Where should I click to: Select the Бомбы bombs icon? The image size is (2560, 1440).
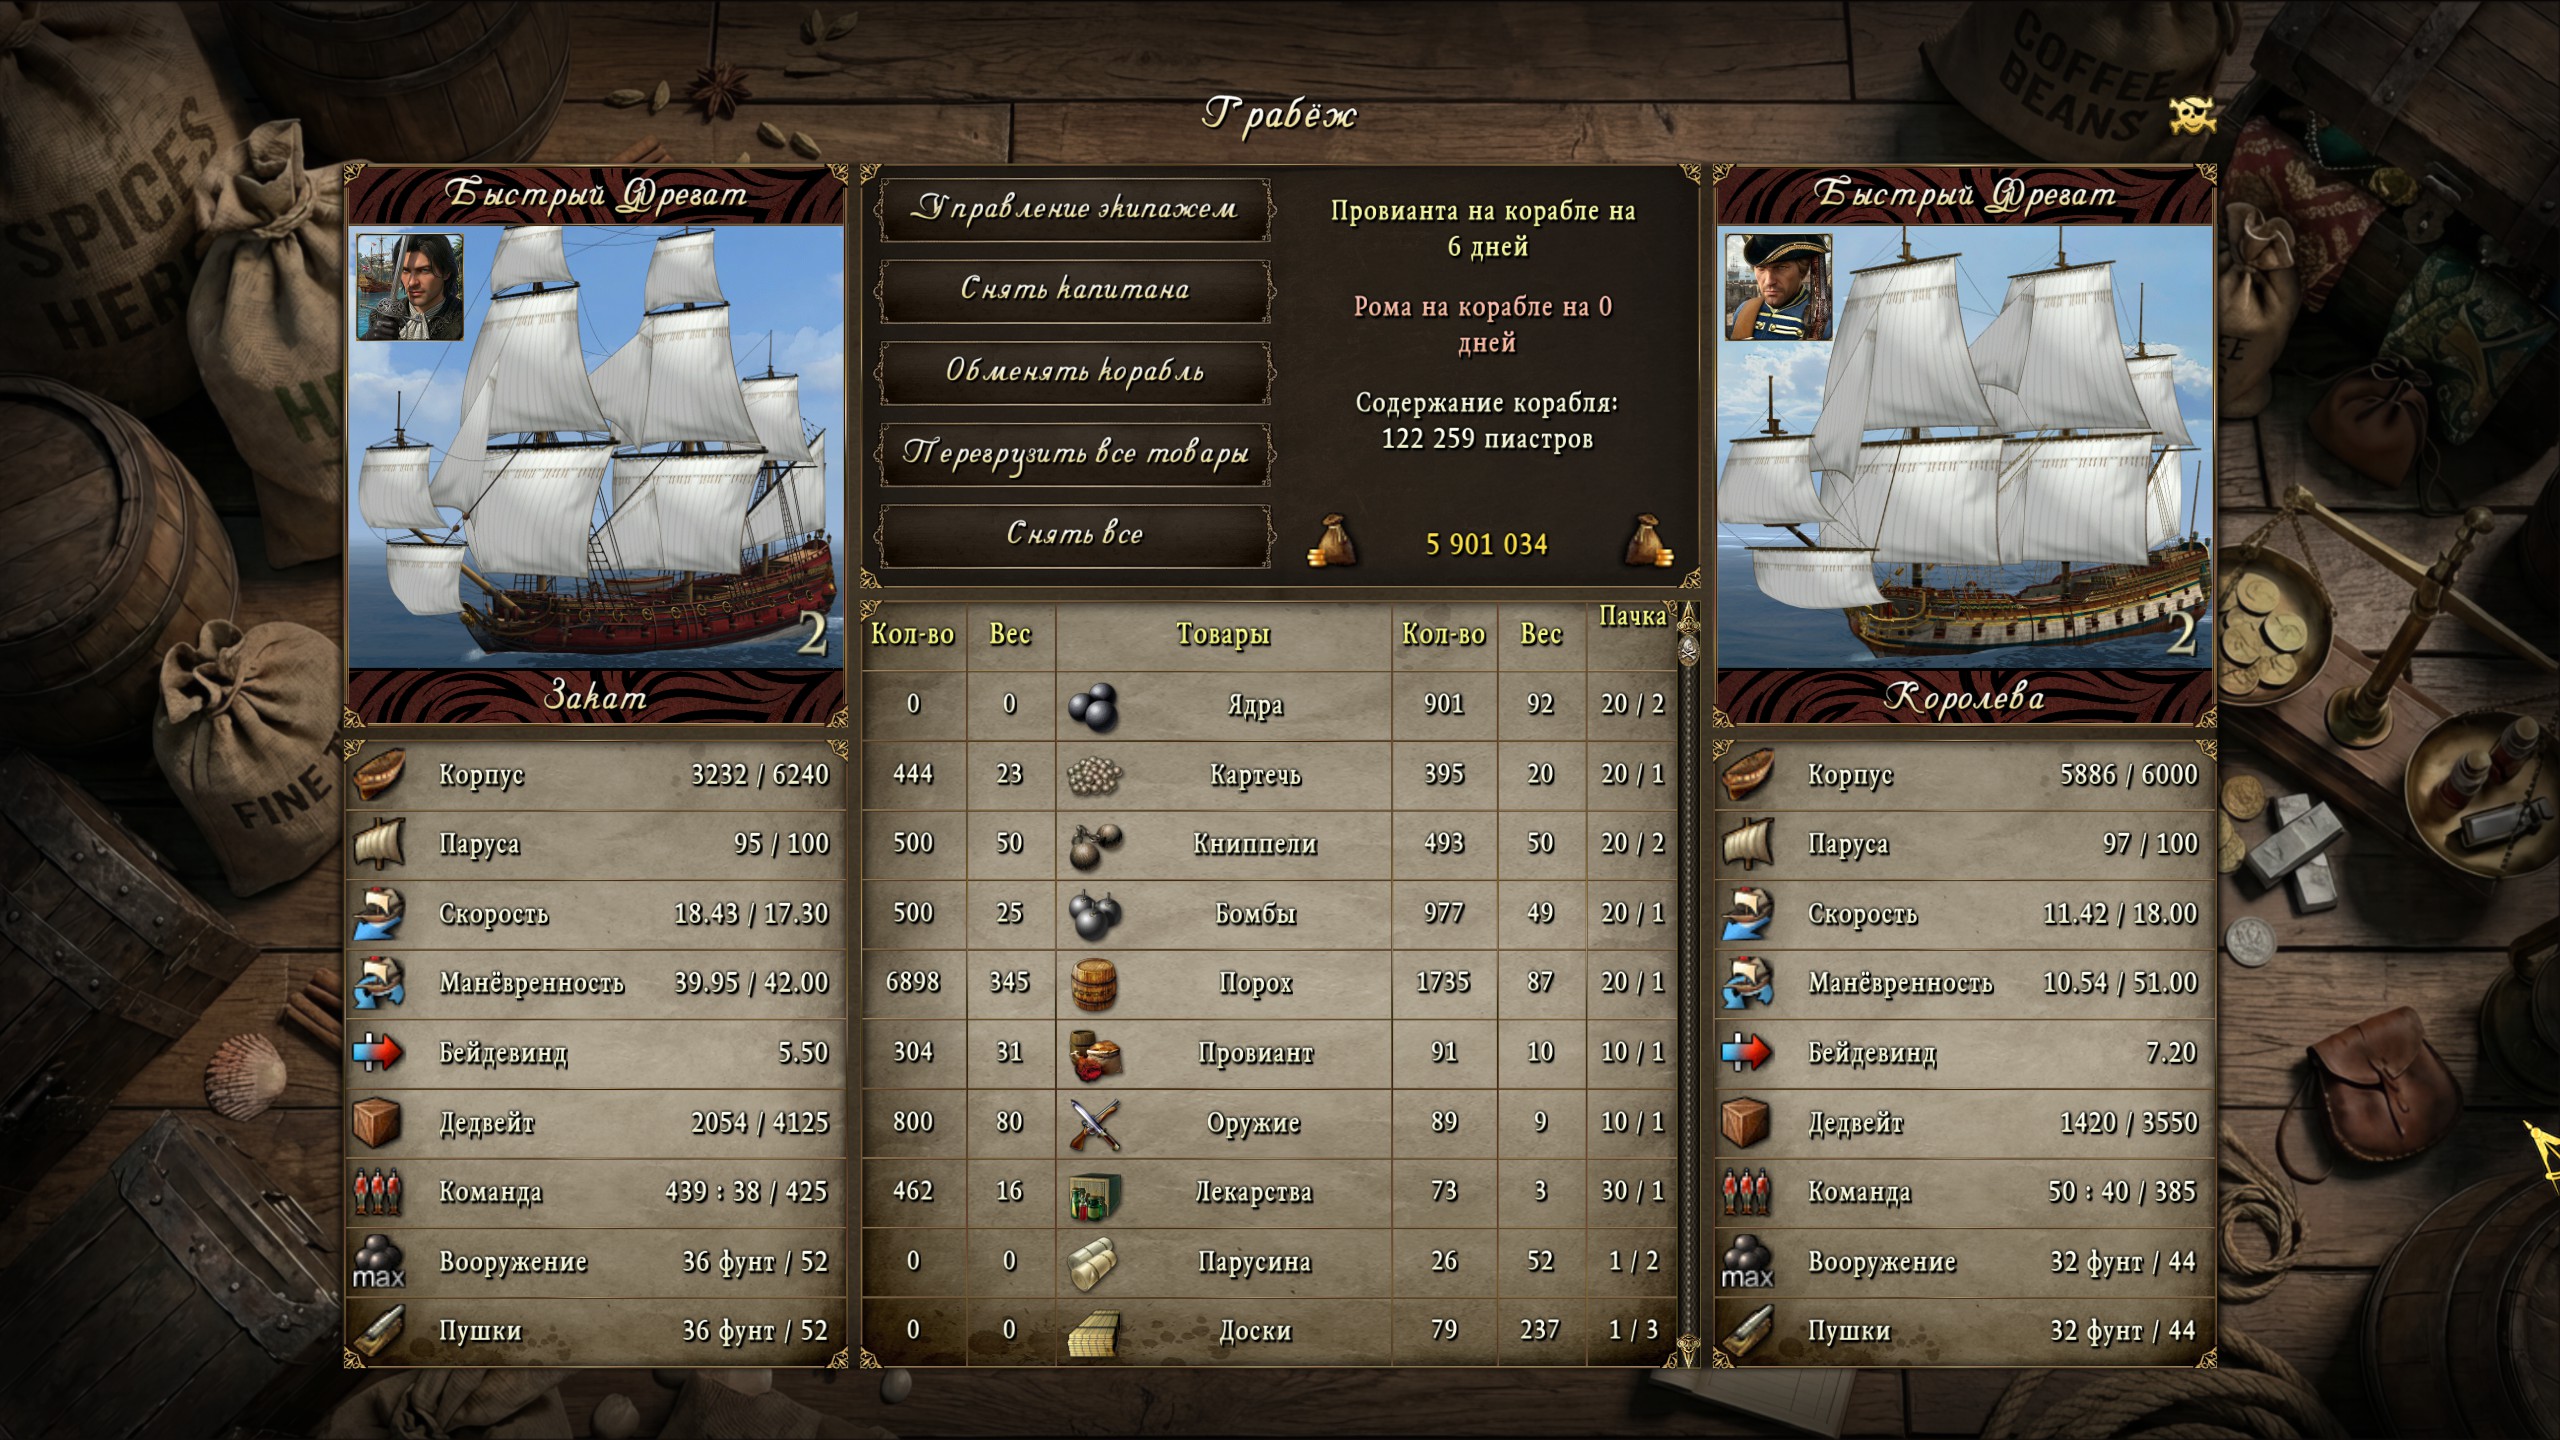1093,914
